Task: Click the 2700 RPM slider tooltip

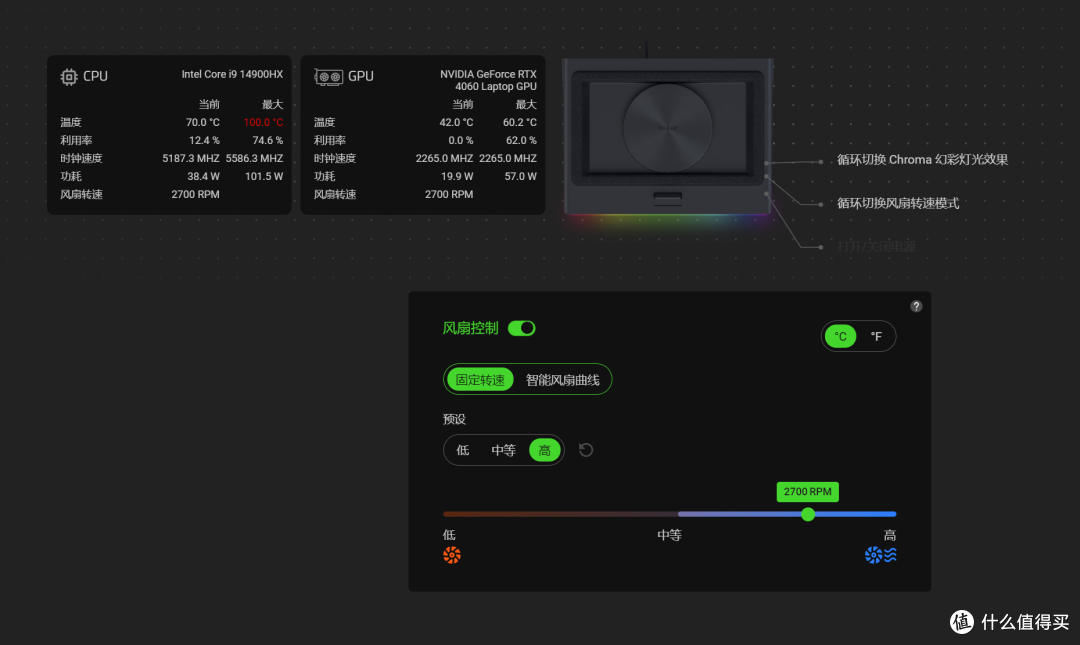Action: [807, 491]
